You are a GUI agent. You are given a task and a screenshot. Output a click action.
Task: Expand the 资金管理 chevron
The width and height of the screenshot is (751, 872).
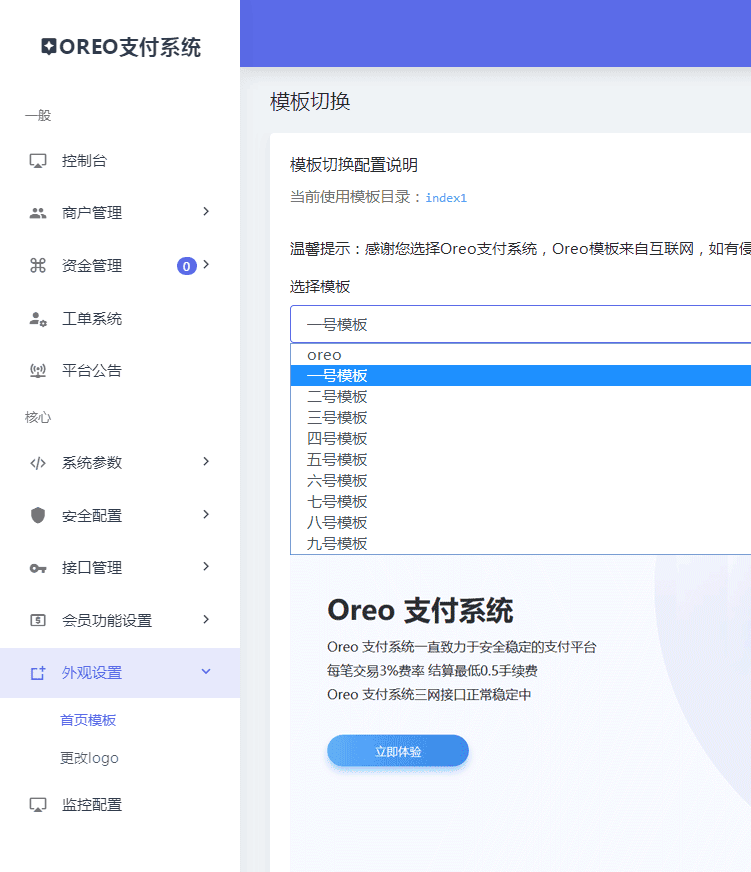[x=206, y=264]
